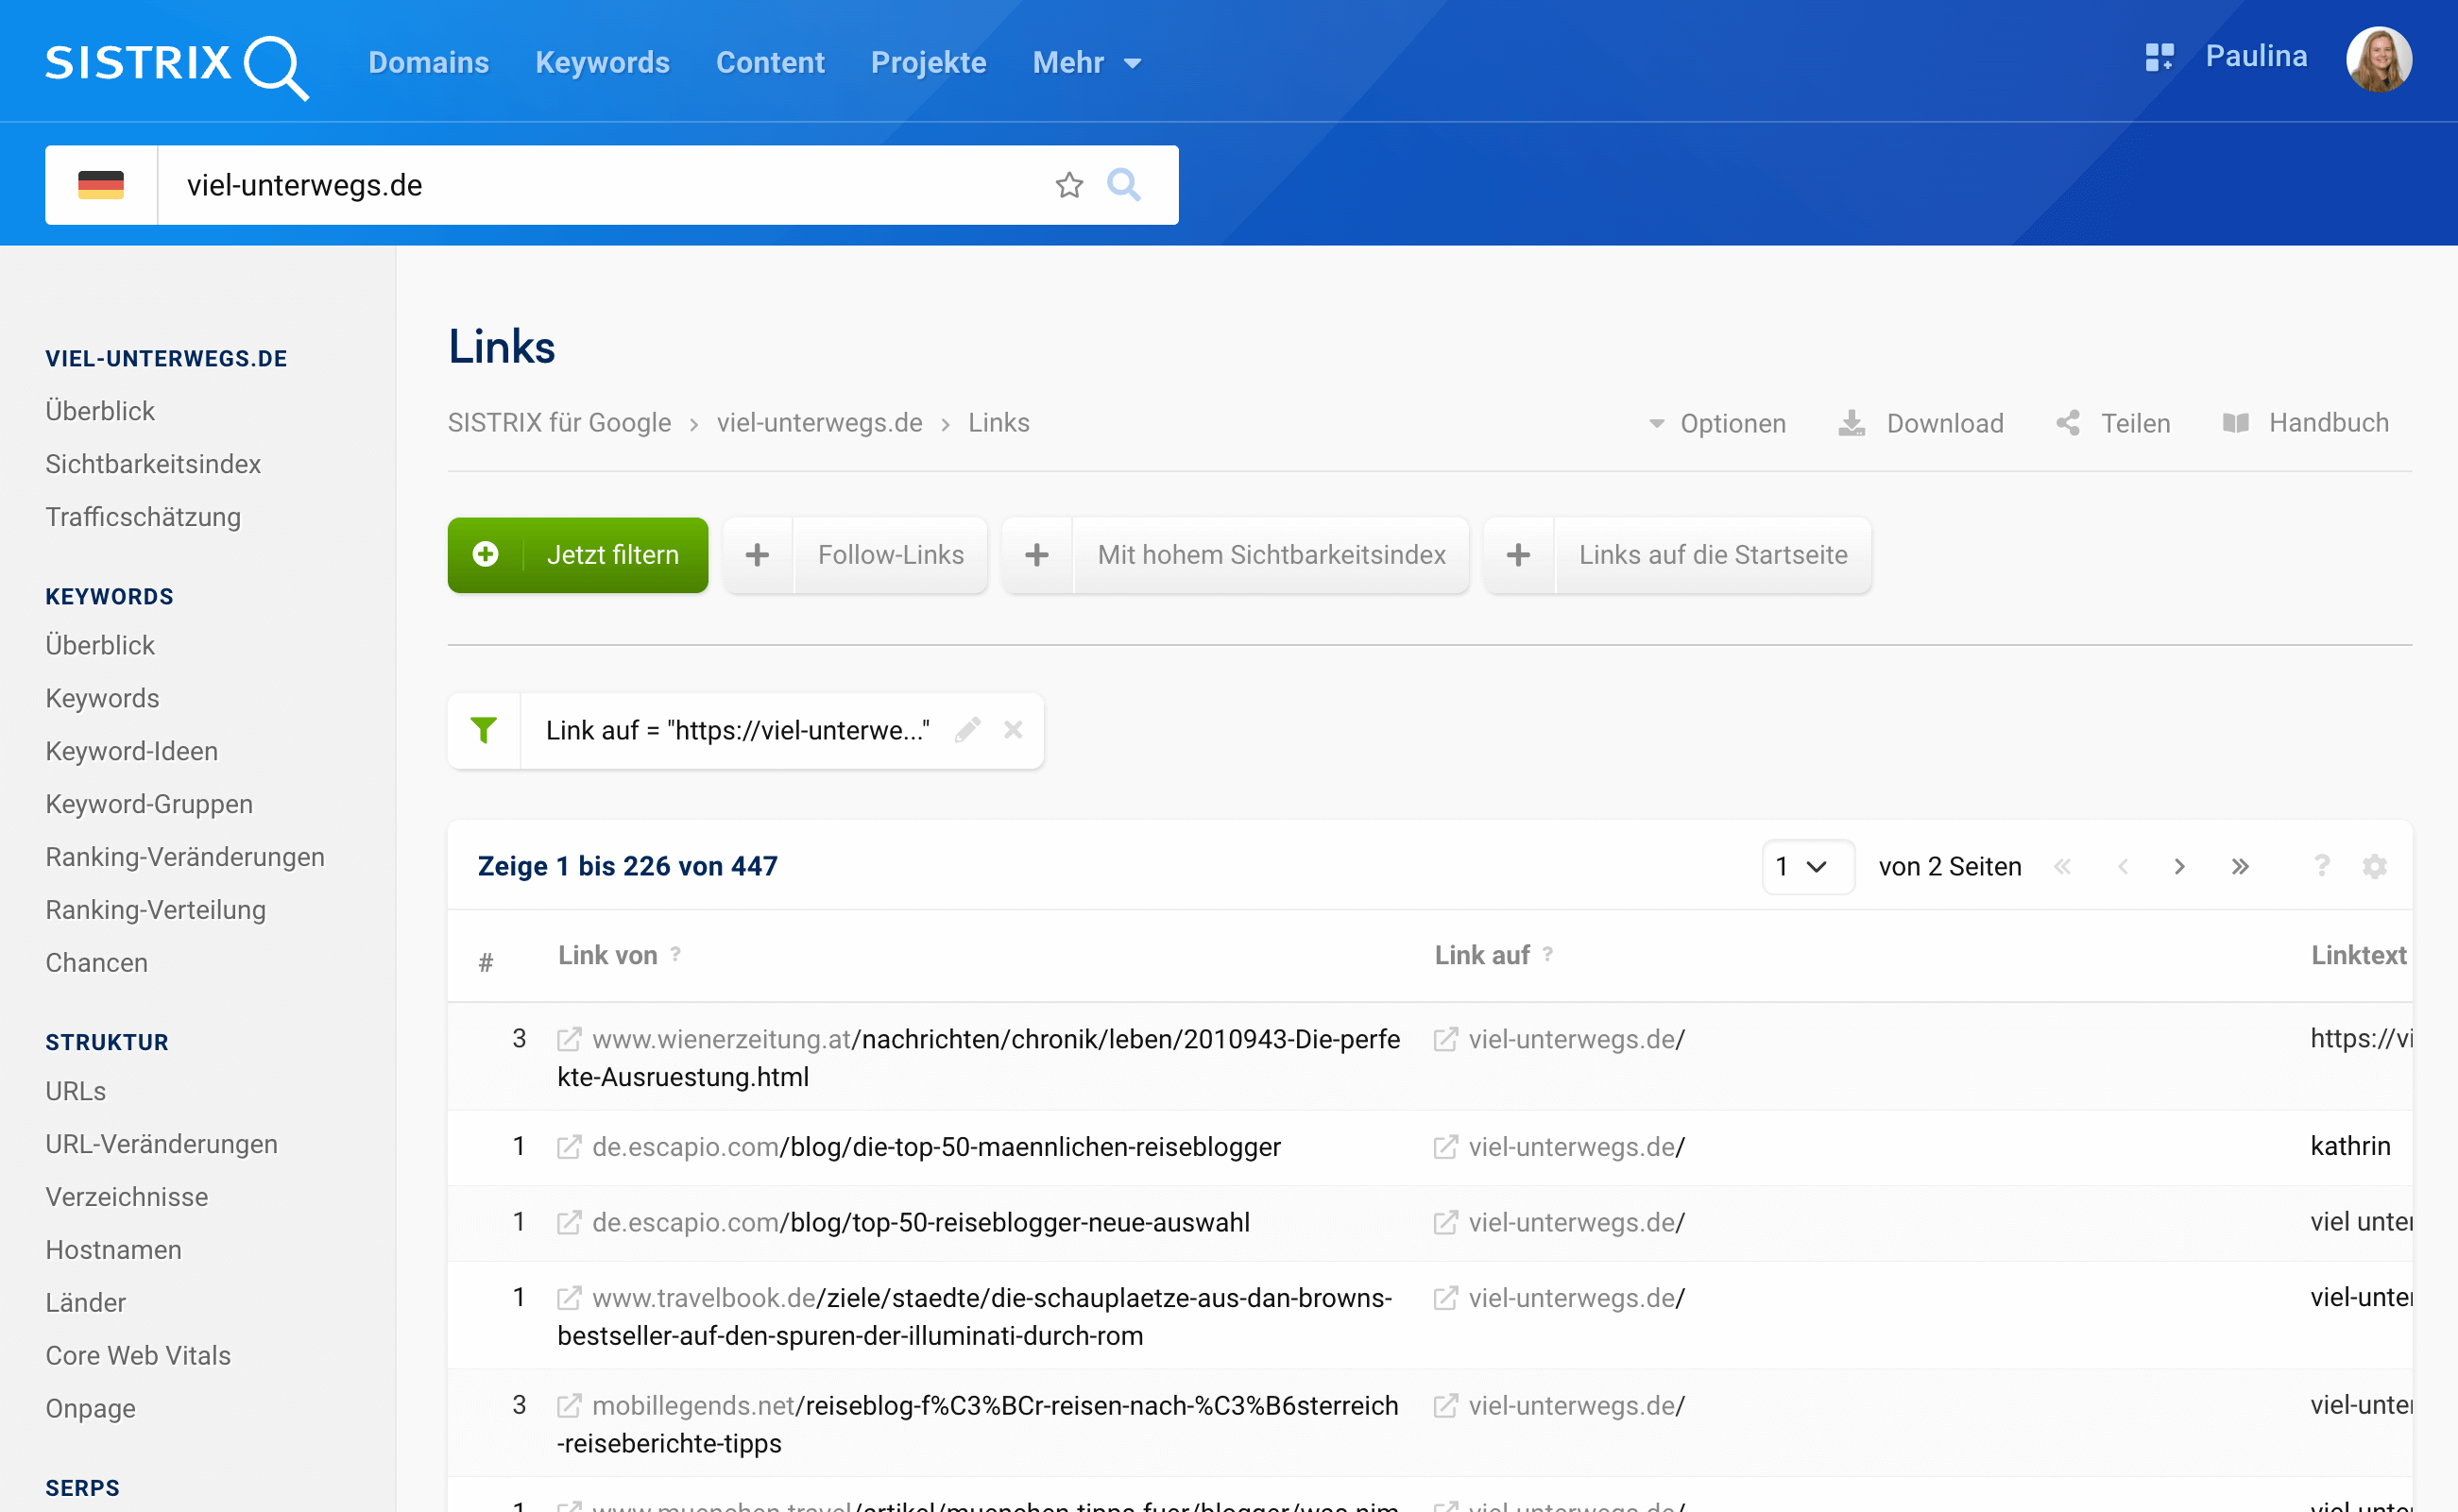Click the table help question mark icon
2458x1512 pixels.
[x=2321, y=866]
